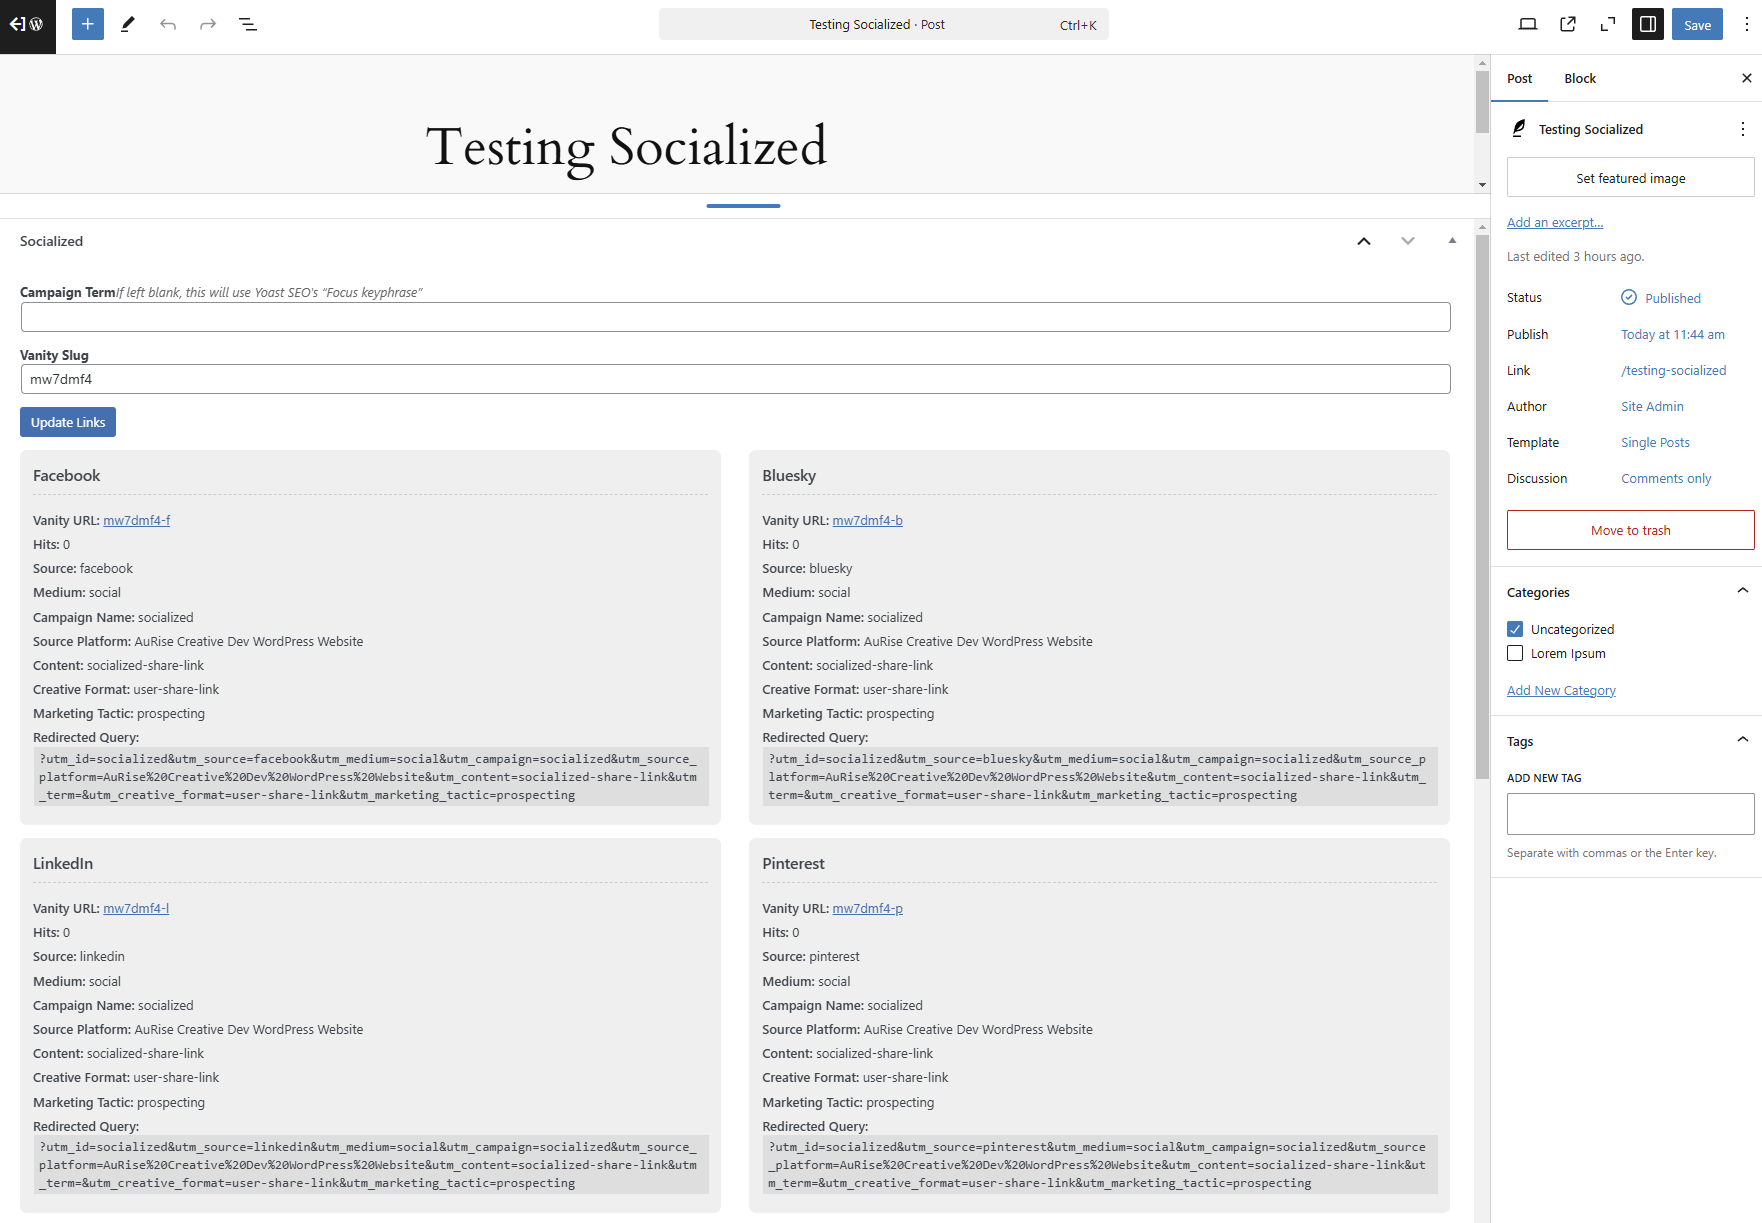Image resolution: width=1762 pixels, height=1223 pixels.
Task: Click the Facebook card heading
Action: 66,475
